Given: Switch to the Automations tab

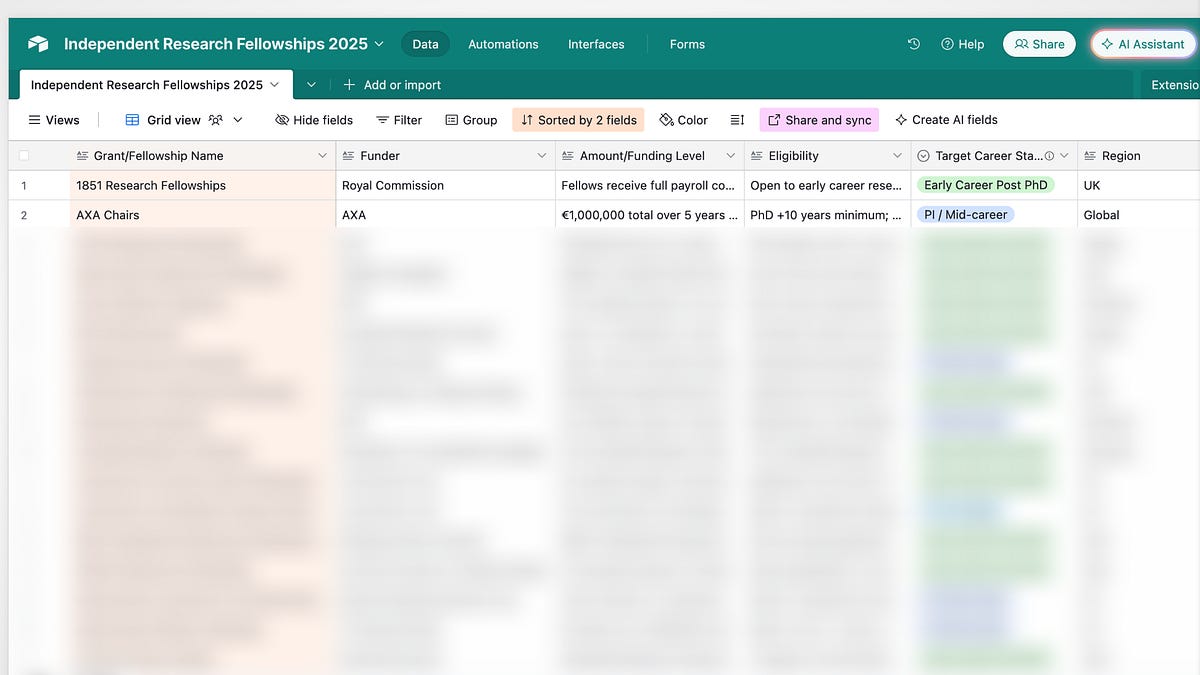Looking at the screenshot, I should point(503,44).
